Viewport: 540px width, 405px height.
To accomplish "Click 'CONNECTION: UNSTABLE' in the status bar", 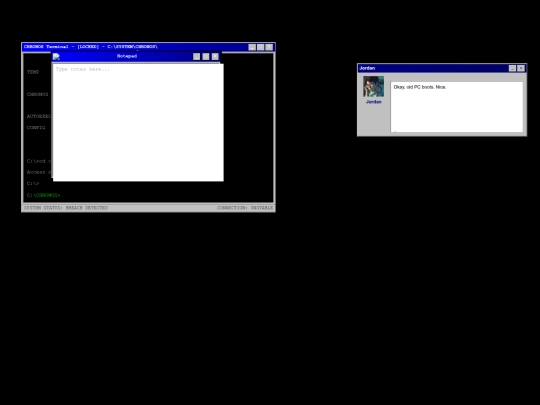I will pyautogui.click(x=245, y=208).
